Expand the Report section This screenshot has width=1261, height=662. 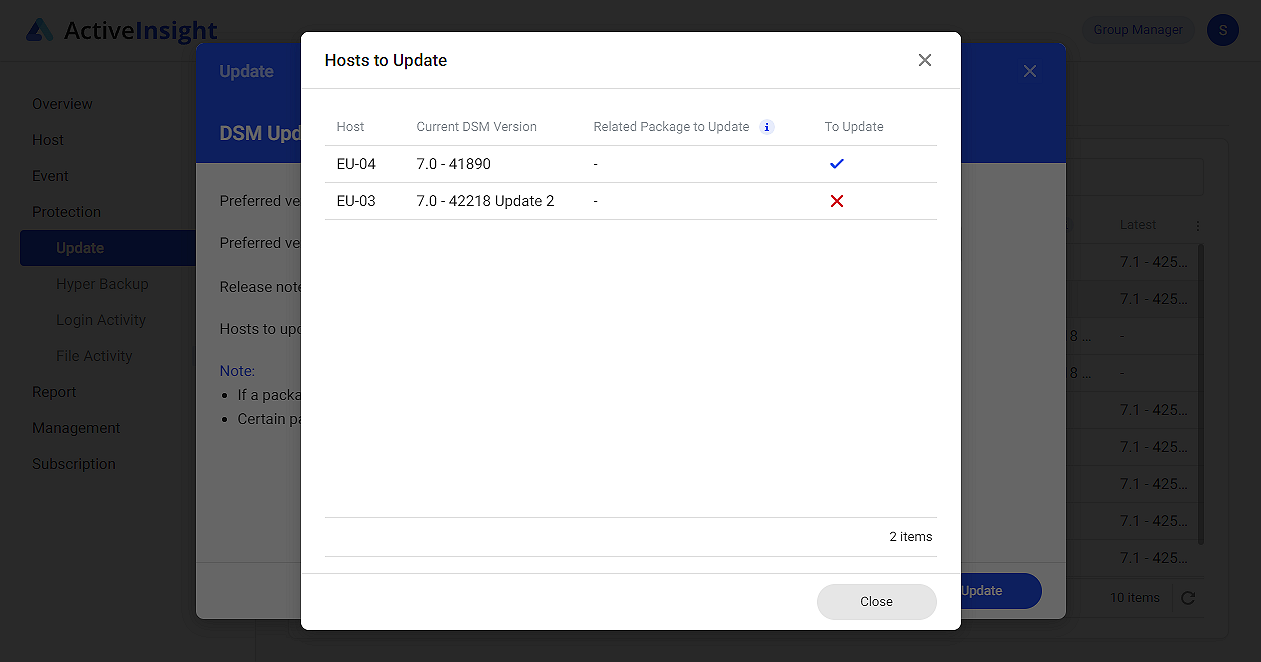coord(54,391)
